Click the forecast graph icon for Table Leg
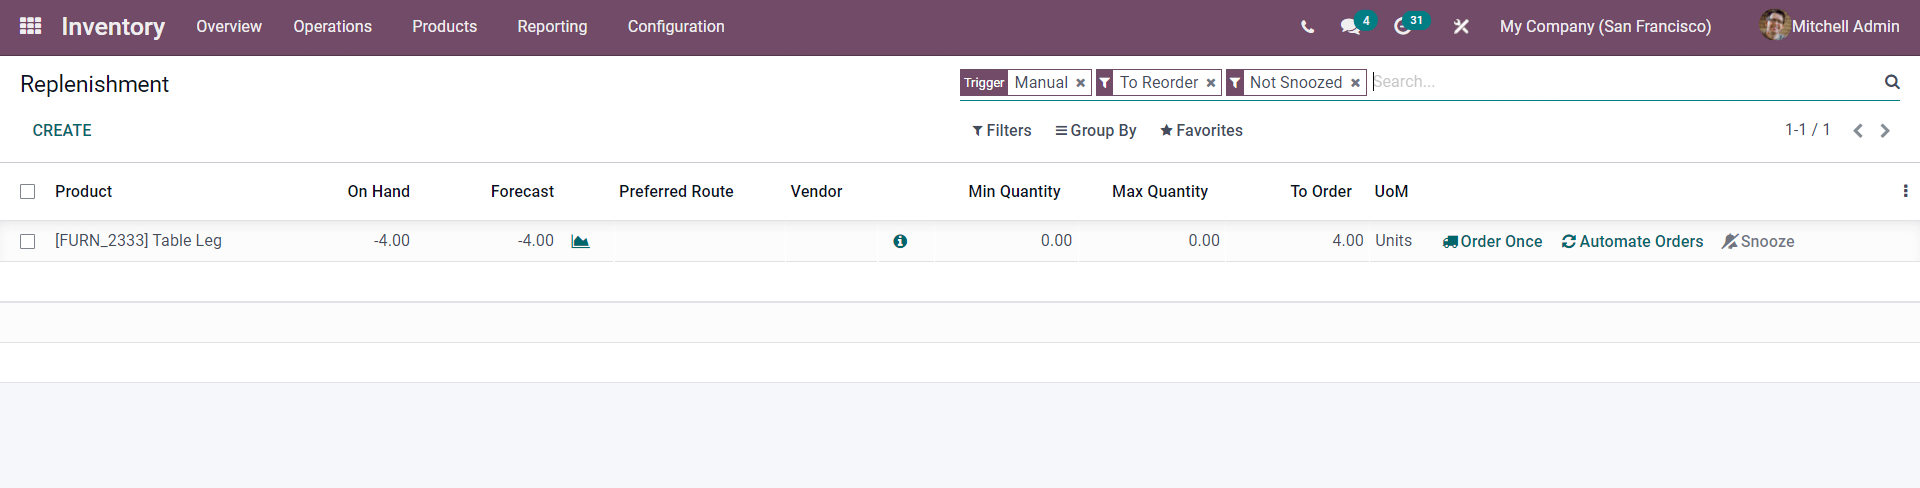Screen dimensions: 1920x488 click(x=580, y=241)
